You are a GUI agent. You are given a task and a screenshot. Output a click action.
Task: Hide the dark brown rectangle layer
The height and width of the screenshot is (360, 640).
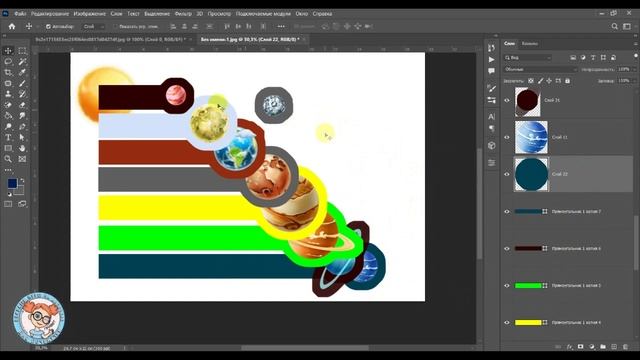[x=507, y=249]
